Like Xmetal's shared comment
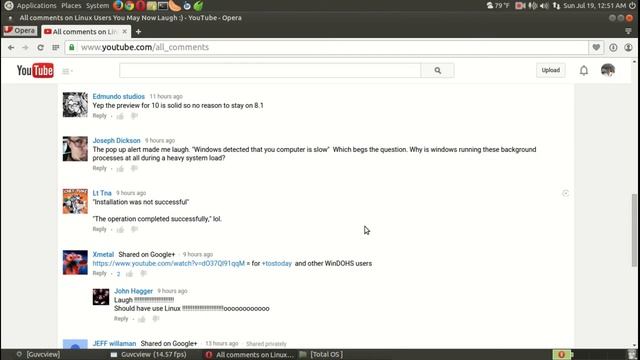Screen dimensions: 640x360 point(129,273)
